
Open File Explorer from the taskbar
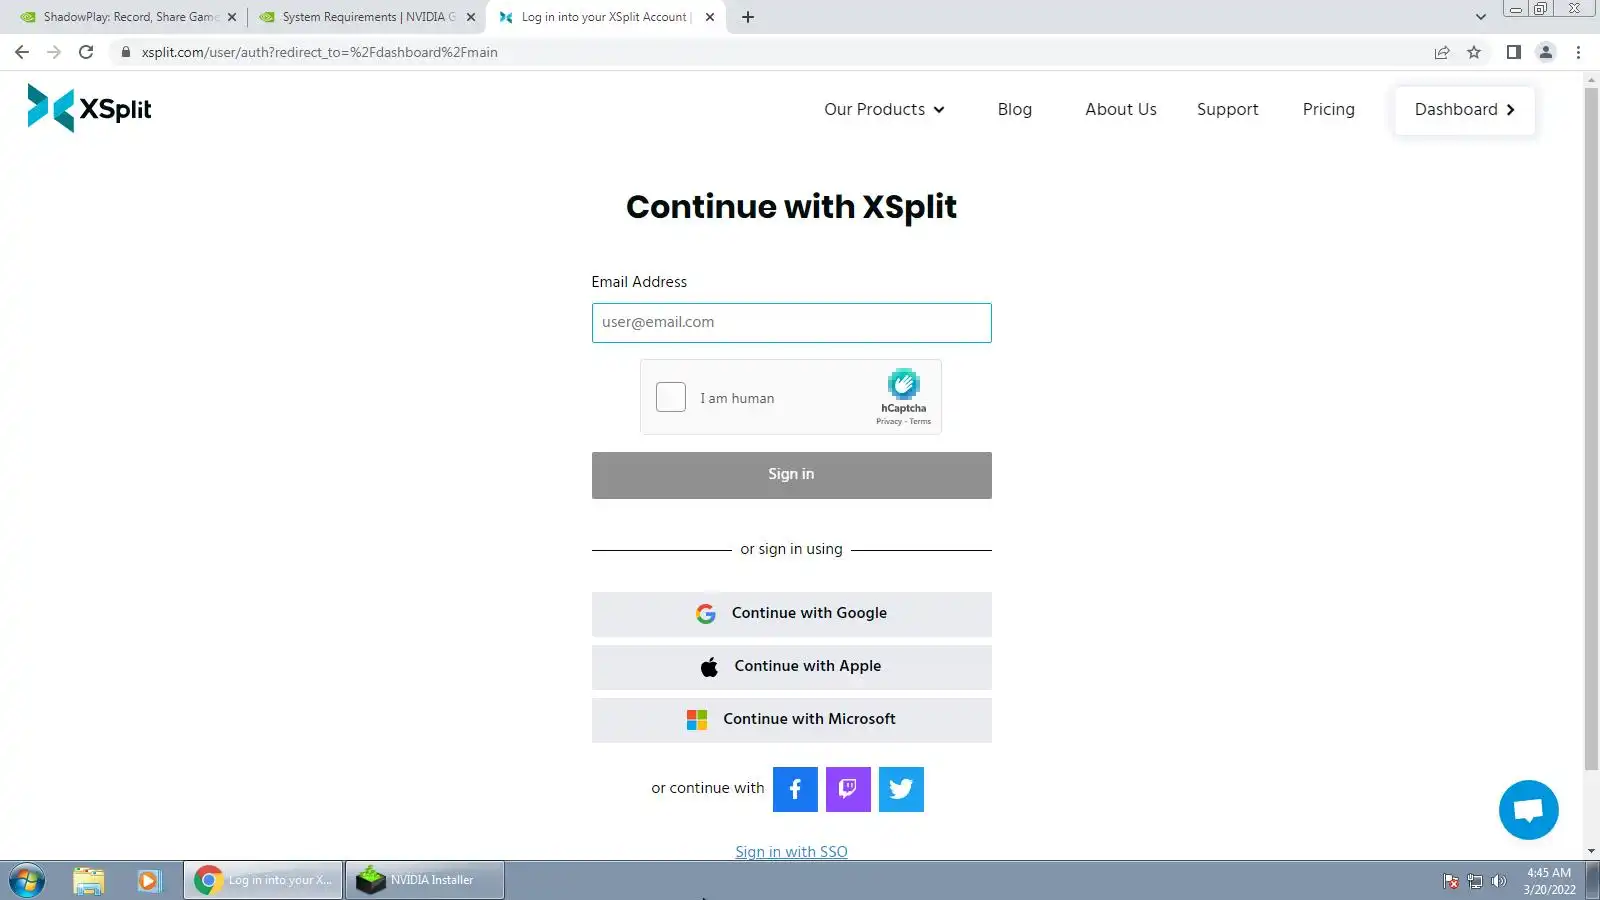pyautogui.click(x=89, y=880)
